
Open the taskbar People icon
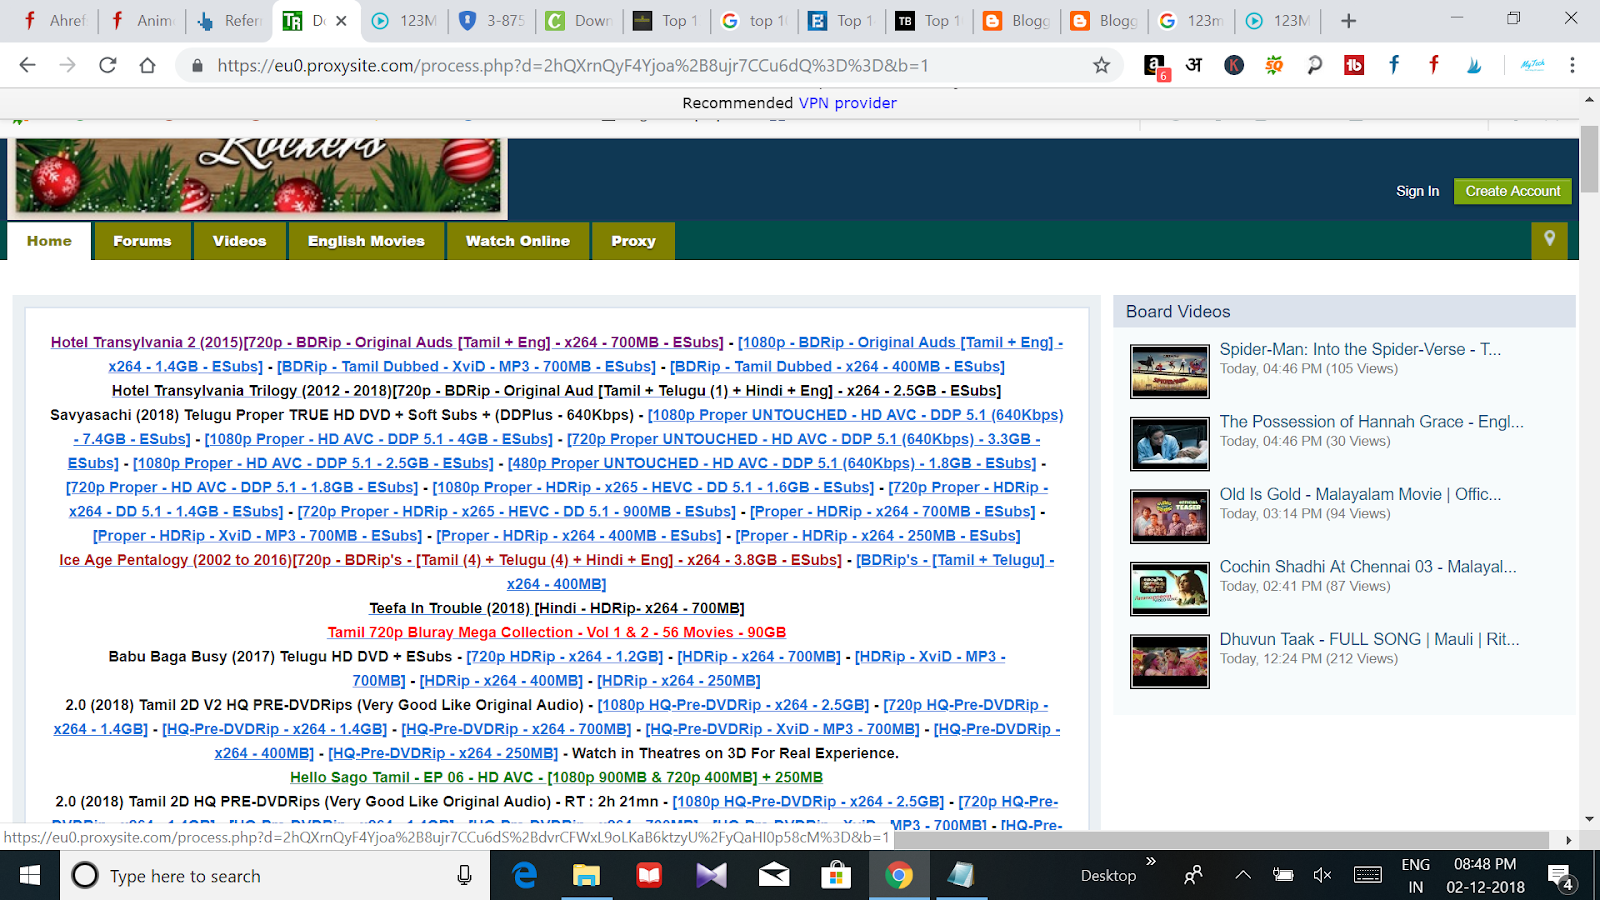pos(1193,876)
